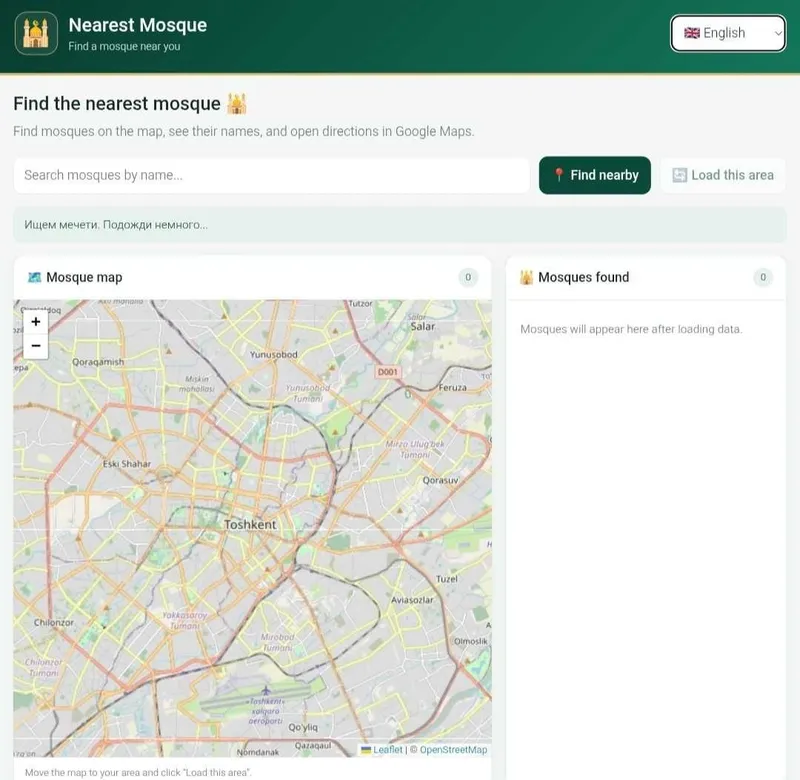
Task: Click the Mosques found count badge
Action: [x=763, y=278]
